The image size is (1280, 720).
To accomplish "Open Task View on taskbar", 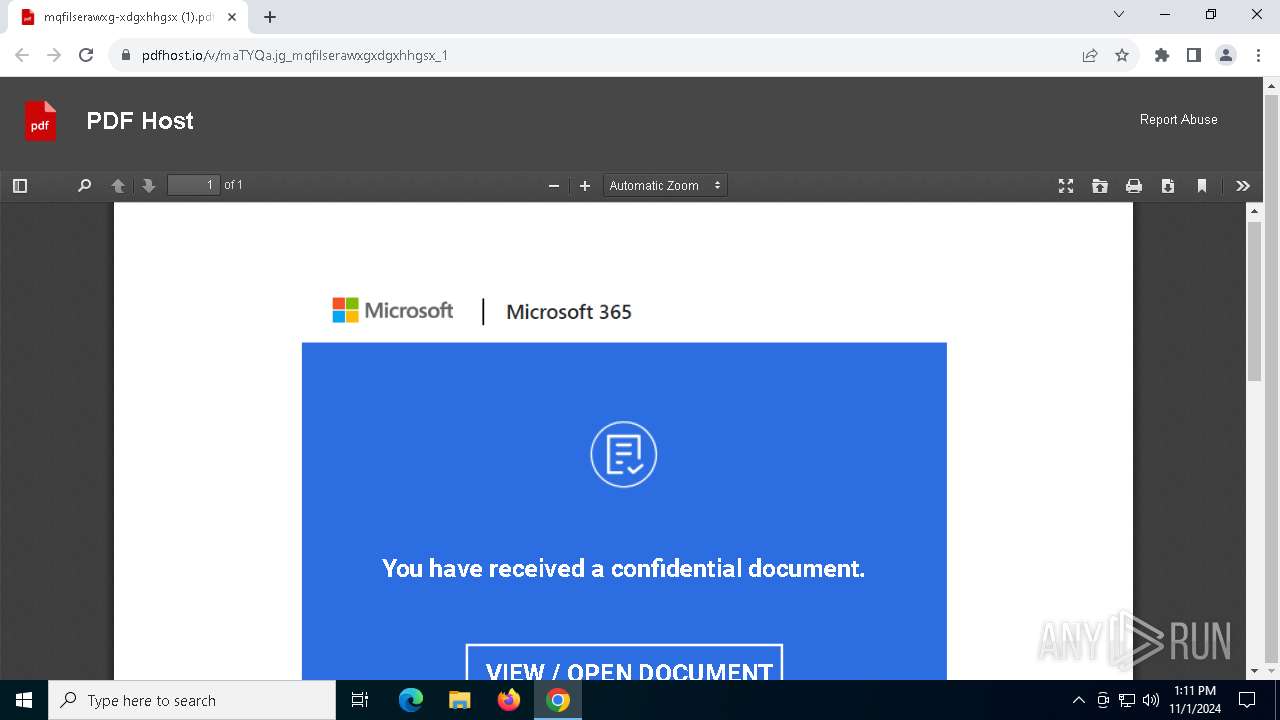I will (361, 700).
